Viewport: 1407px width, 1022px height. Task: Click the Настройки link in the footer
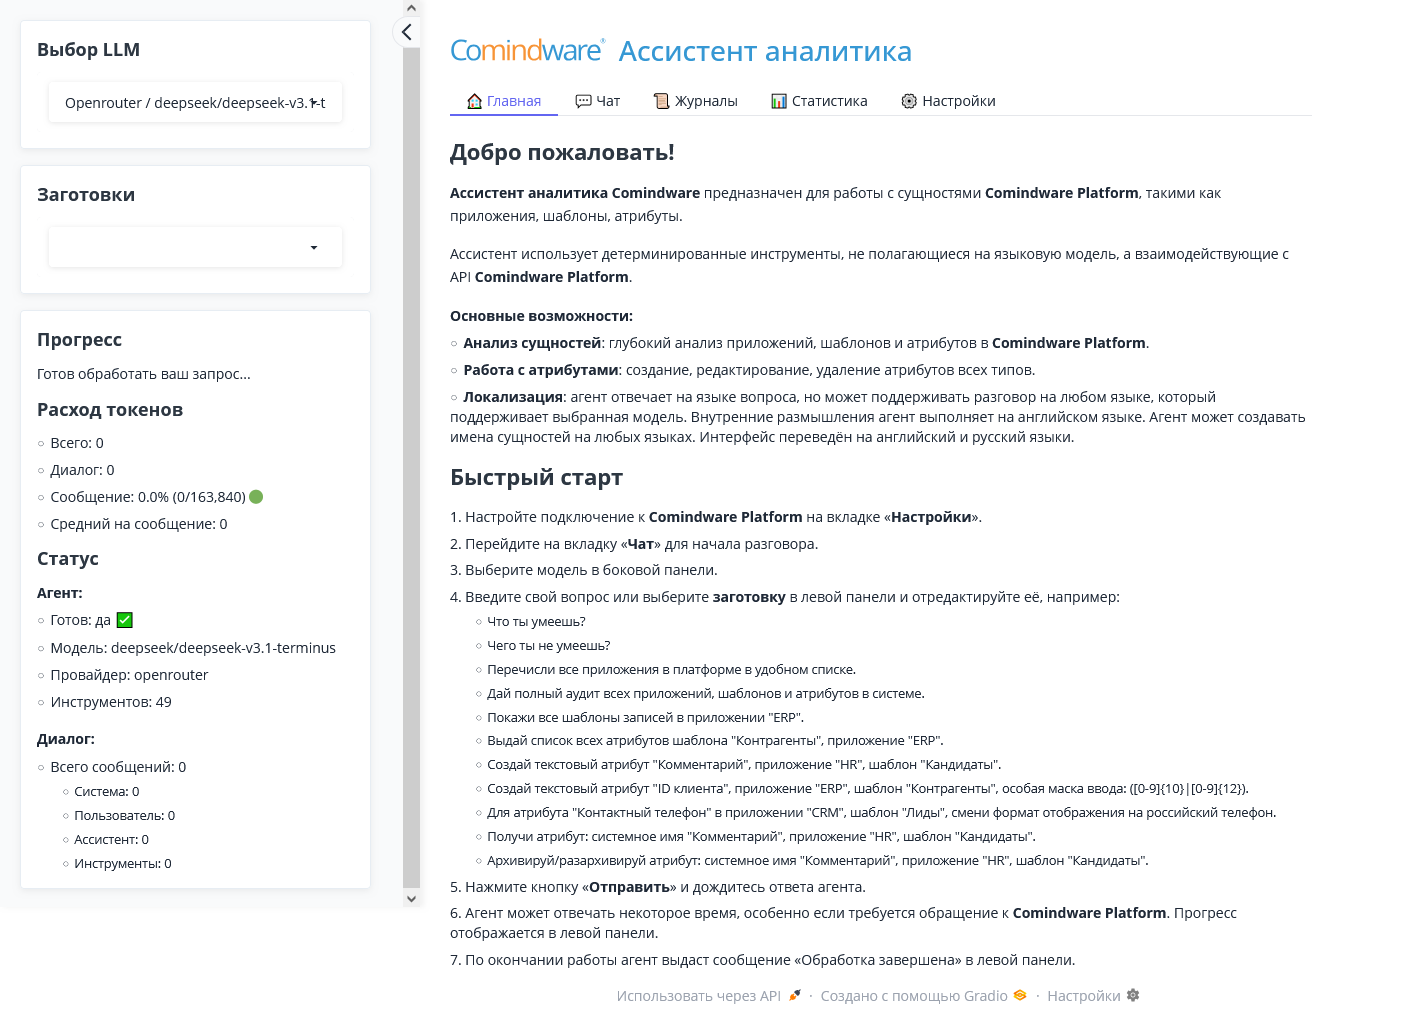1084,995
